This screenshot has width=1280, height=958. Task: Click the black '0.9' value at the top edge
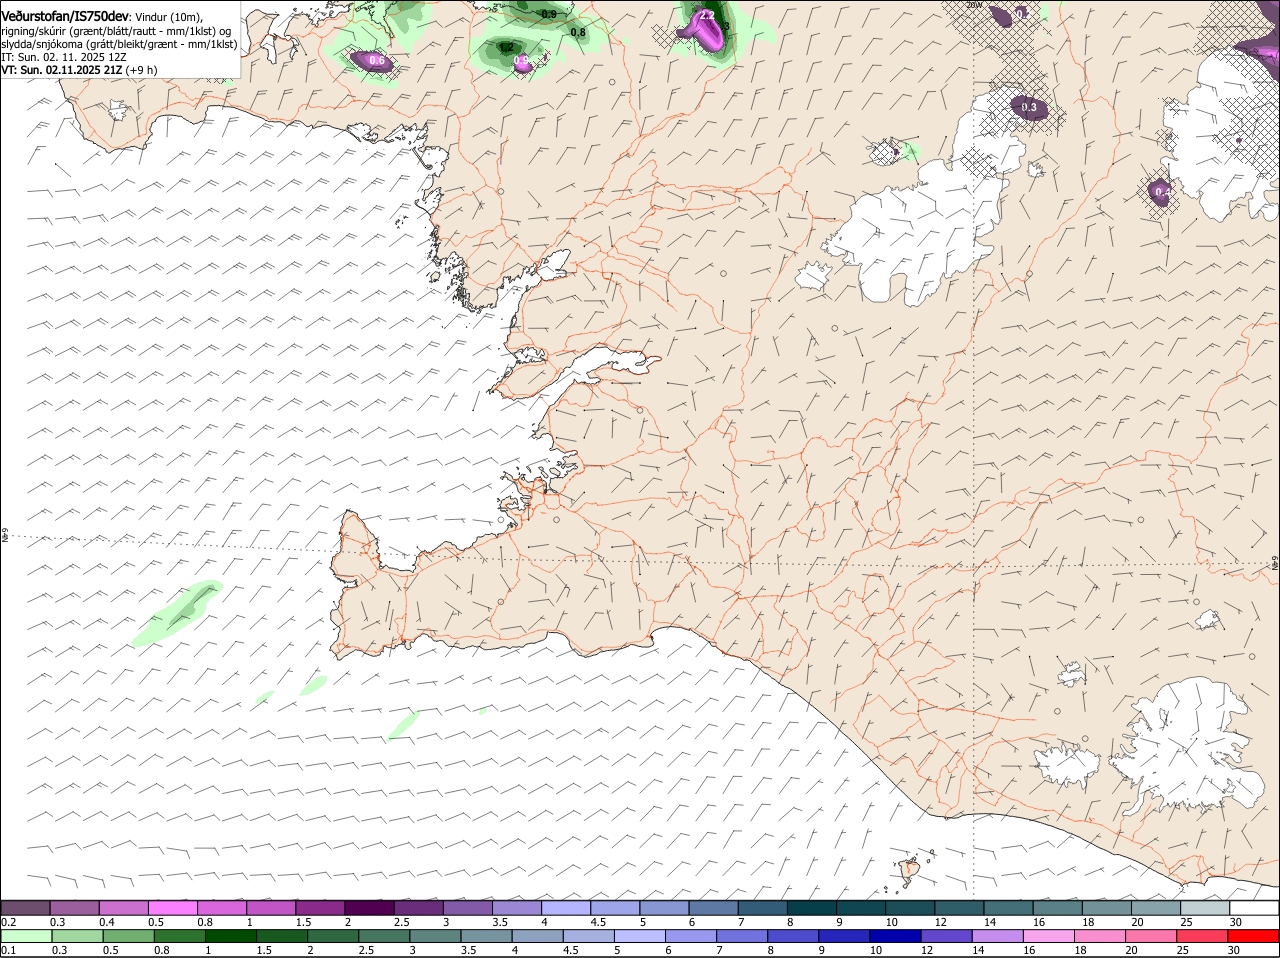(549, 14)
